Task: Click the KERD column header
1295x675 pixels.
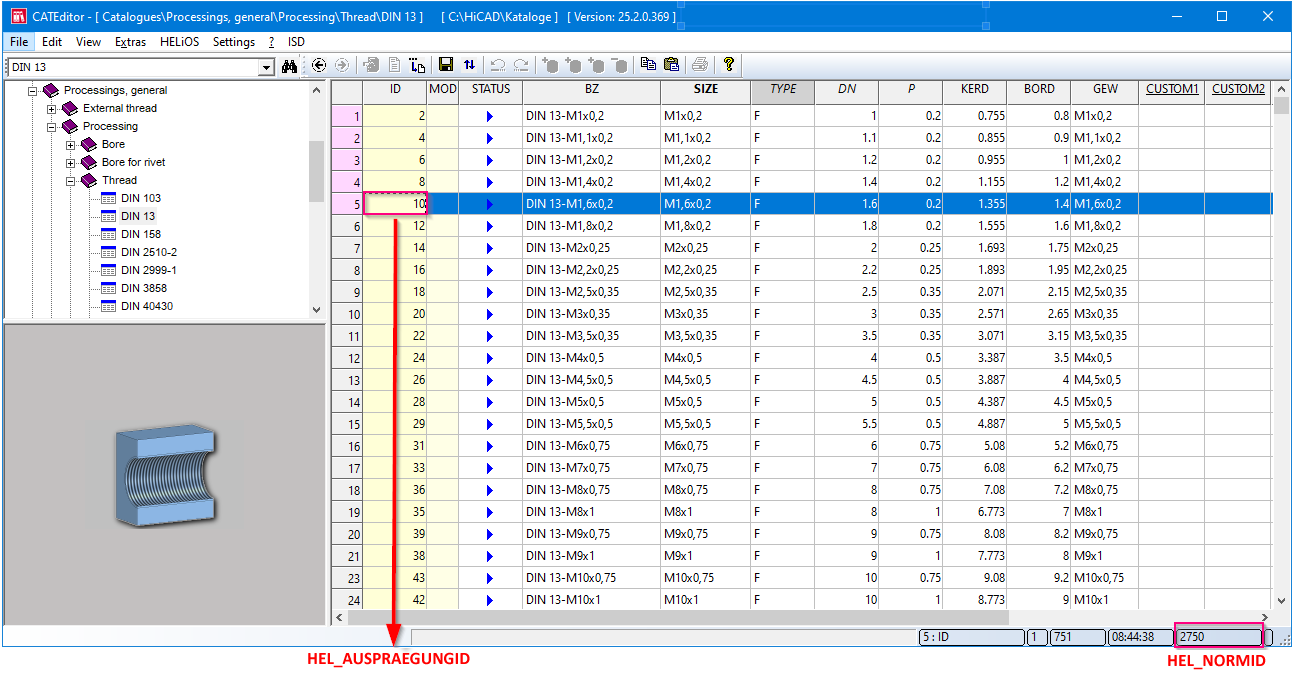Action: (974, 89)
